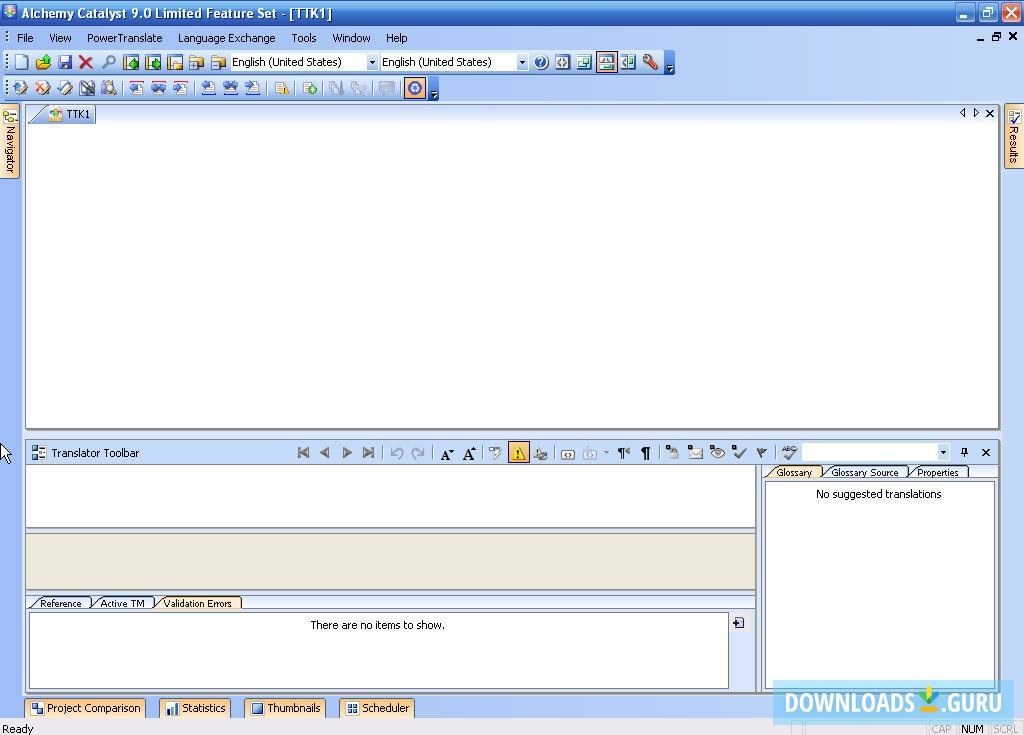Open the Language Exchange menu
This screenshot has width=1024, height=735.
pos(227,38)
